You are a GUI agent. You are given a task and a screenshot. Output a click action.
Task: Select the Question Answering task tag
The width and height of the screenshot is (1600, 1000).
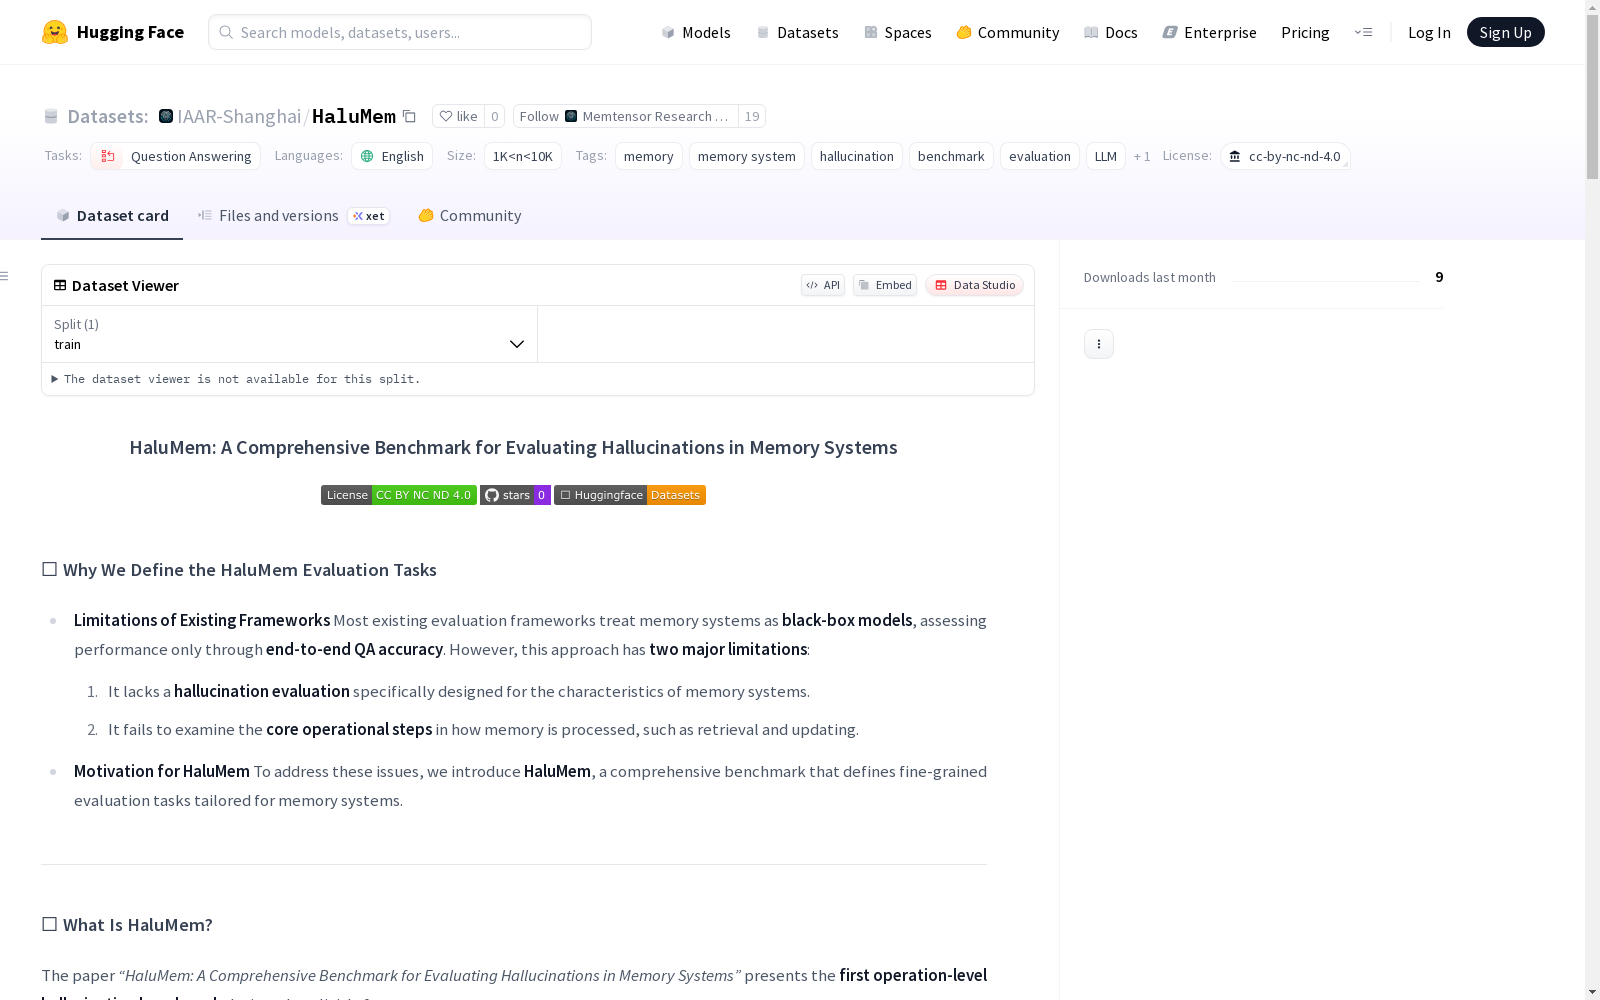[176, 156]
